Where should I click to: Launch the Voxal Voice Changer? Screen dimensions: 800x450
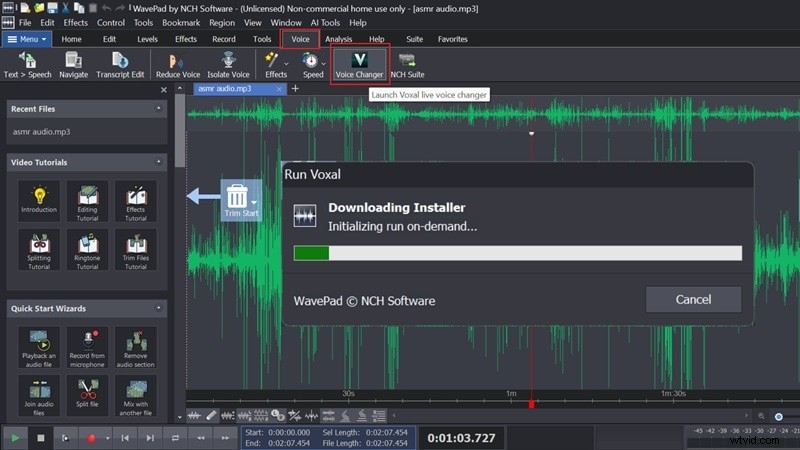[359, 65]
